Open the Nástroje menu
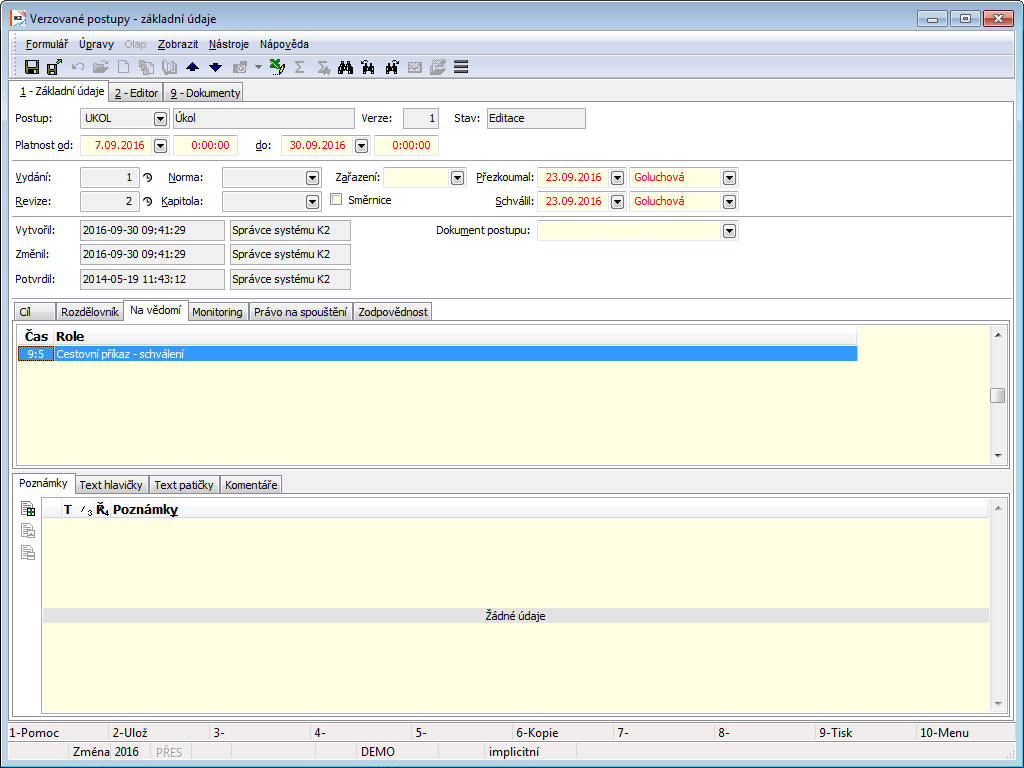The height and width of the screenshot is (768, 1024). (x=230, y=44)
